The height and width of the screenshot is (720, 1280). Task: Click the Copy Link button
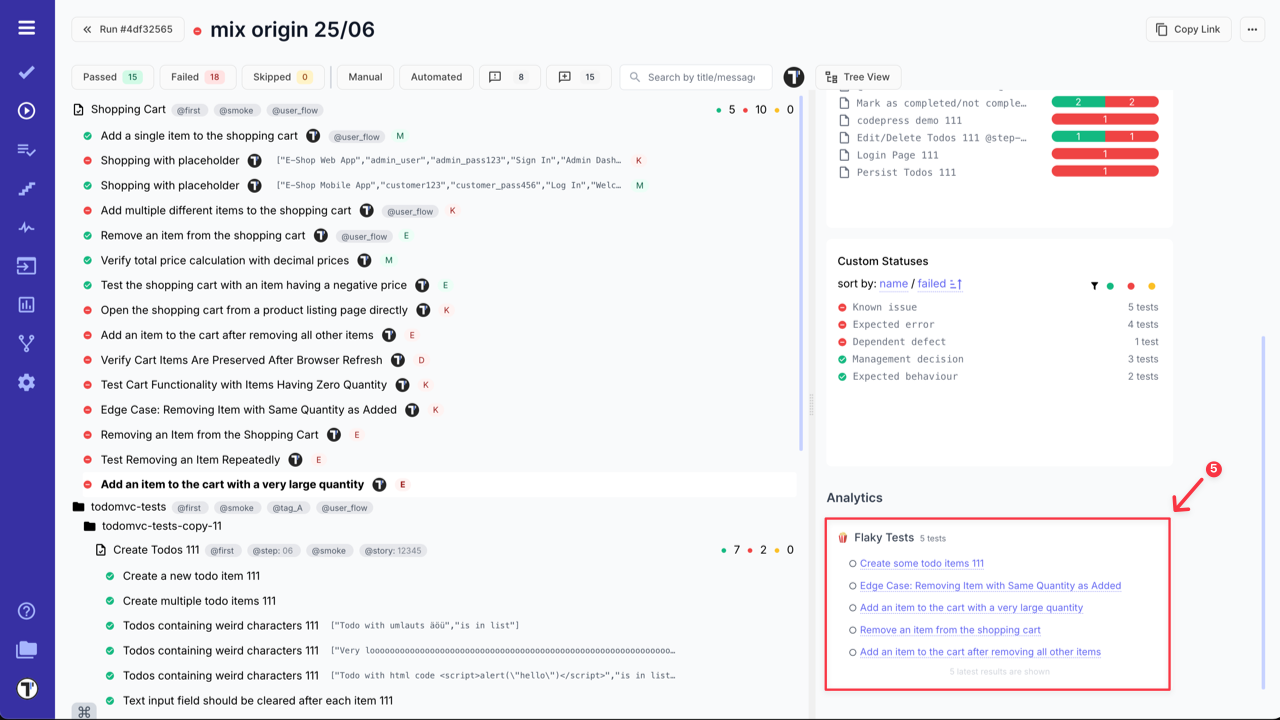[x=1188, y=29]
